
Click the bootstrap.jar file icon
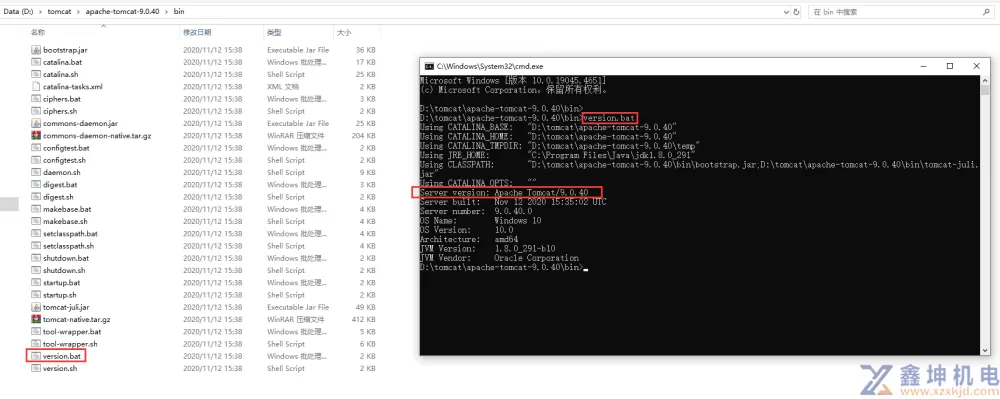point(36,50)
